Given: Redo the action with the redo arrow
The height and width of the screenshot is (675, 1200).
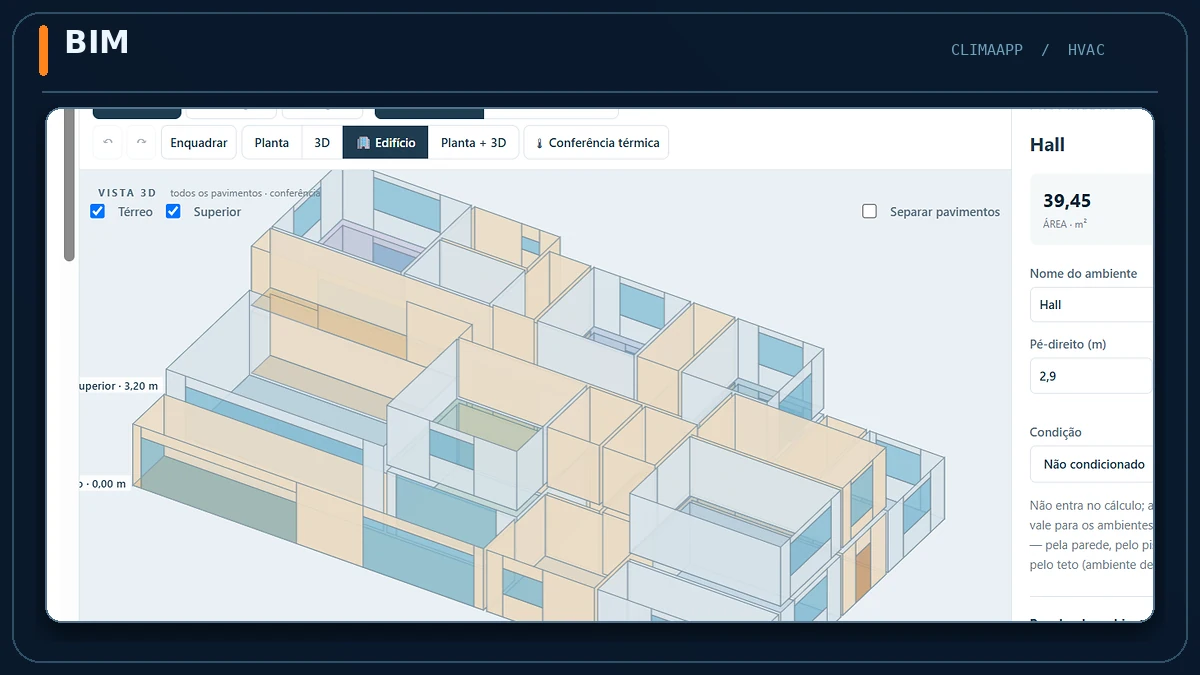Looking at the screenshot, I should (141, 142).
